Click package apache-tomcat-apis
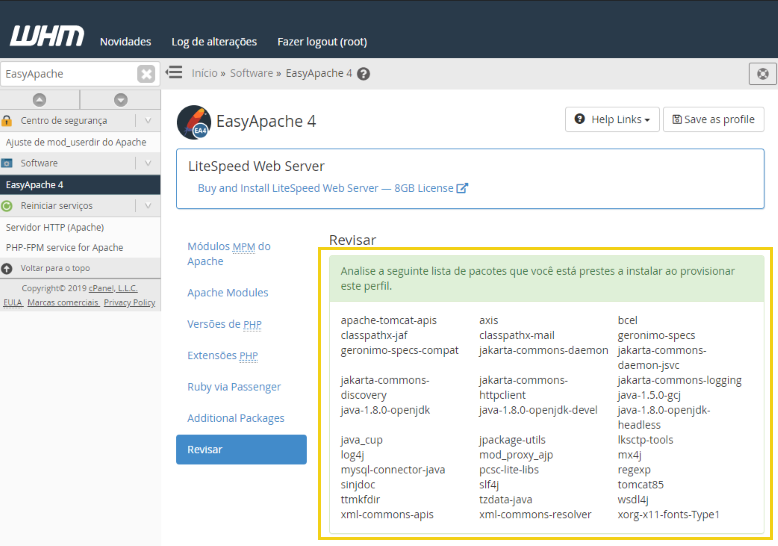The height and width of the screenshot is (546, 778). (389, 320)
